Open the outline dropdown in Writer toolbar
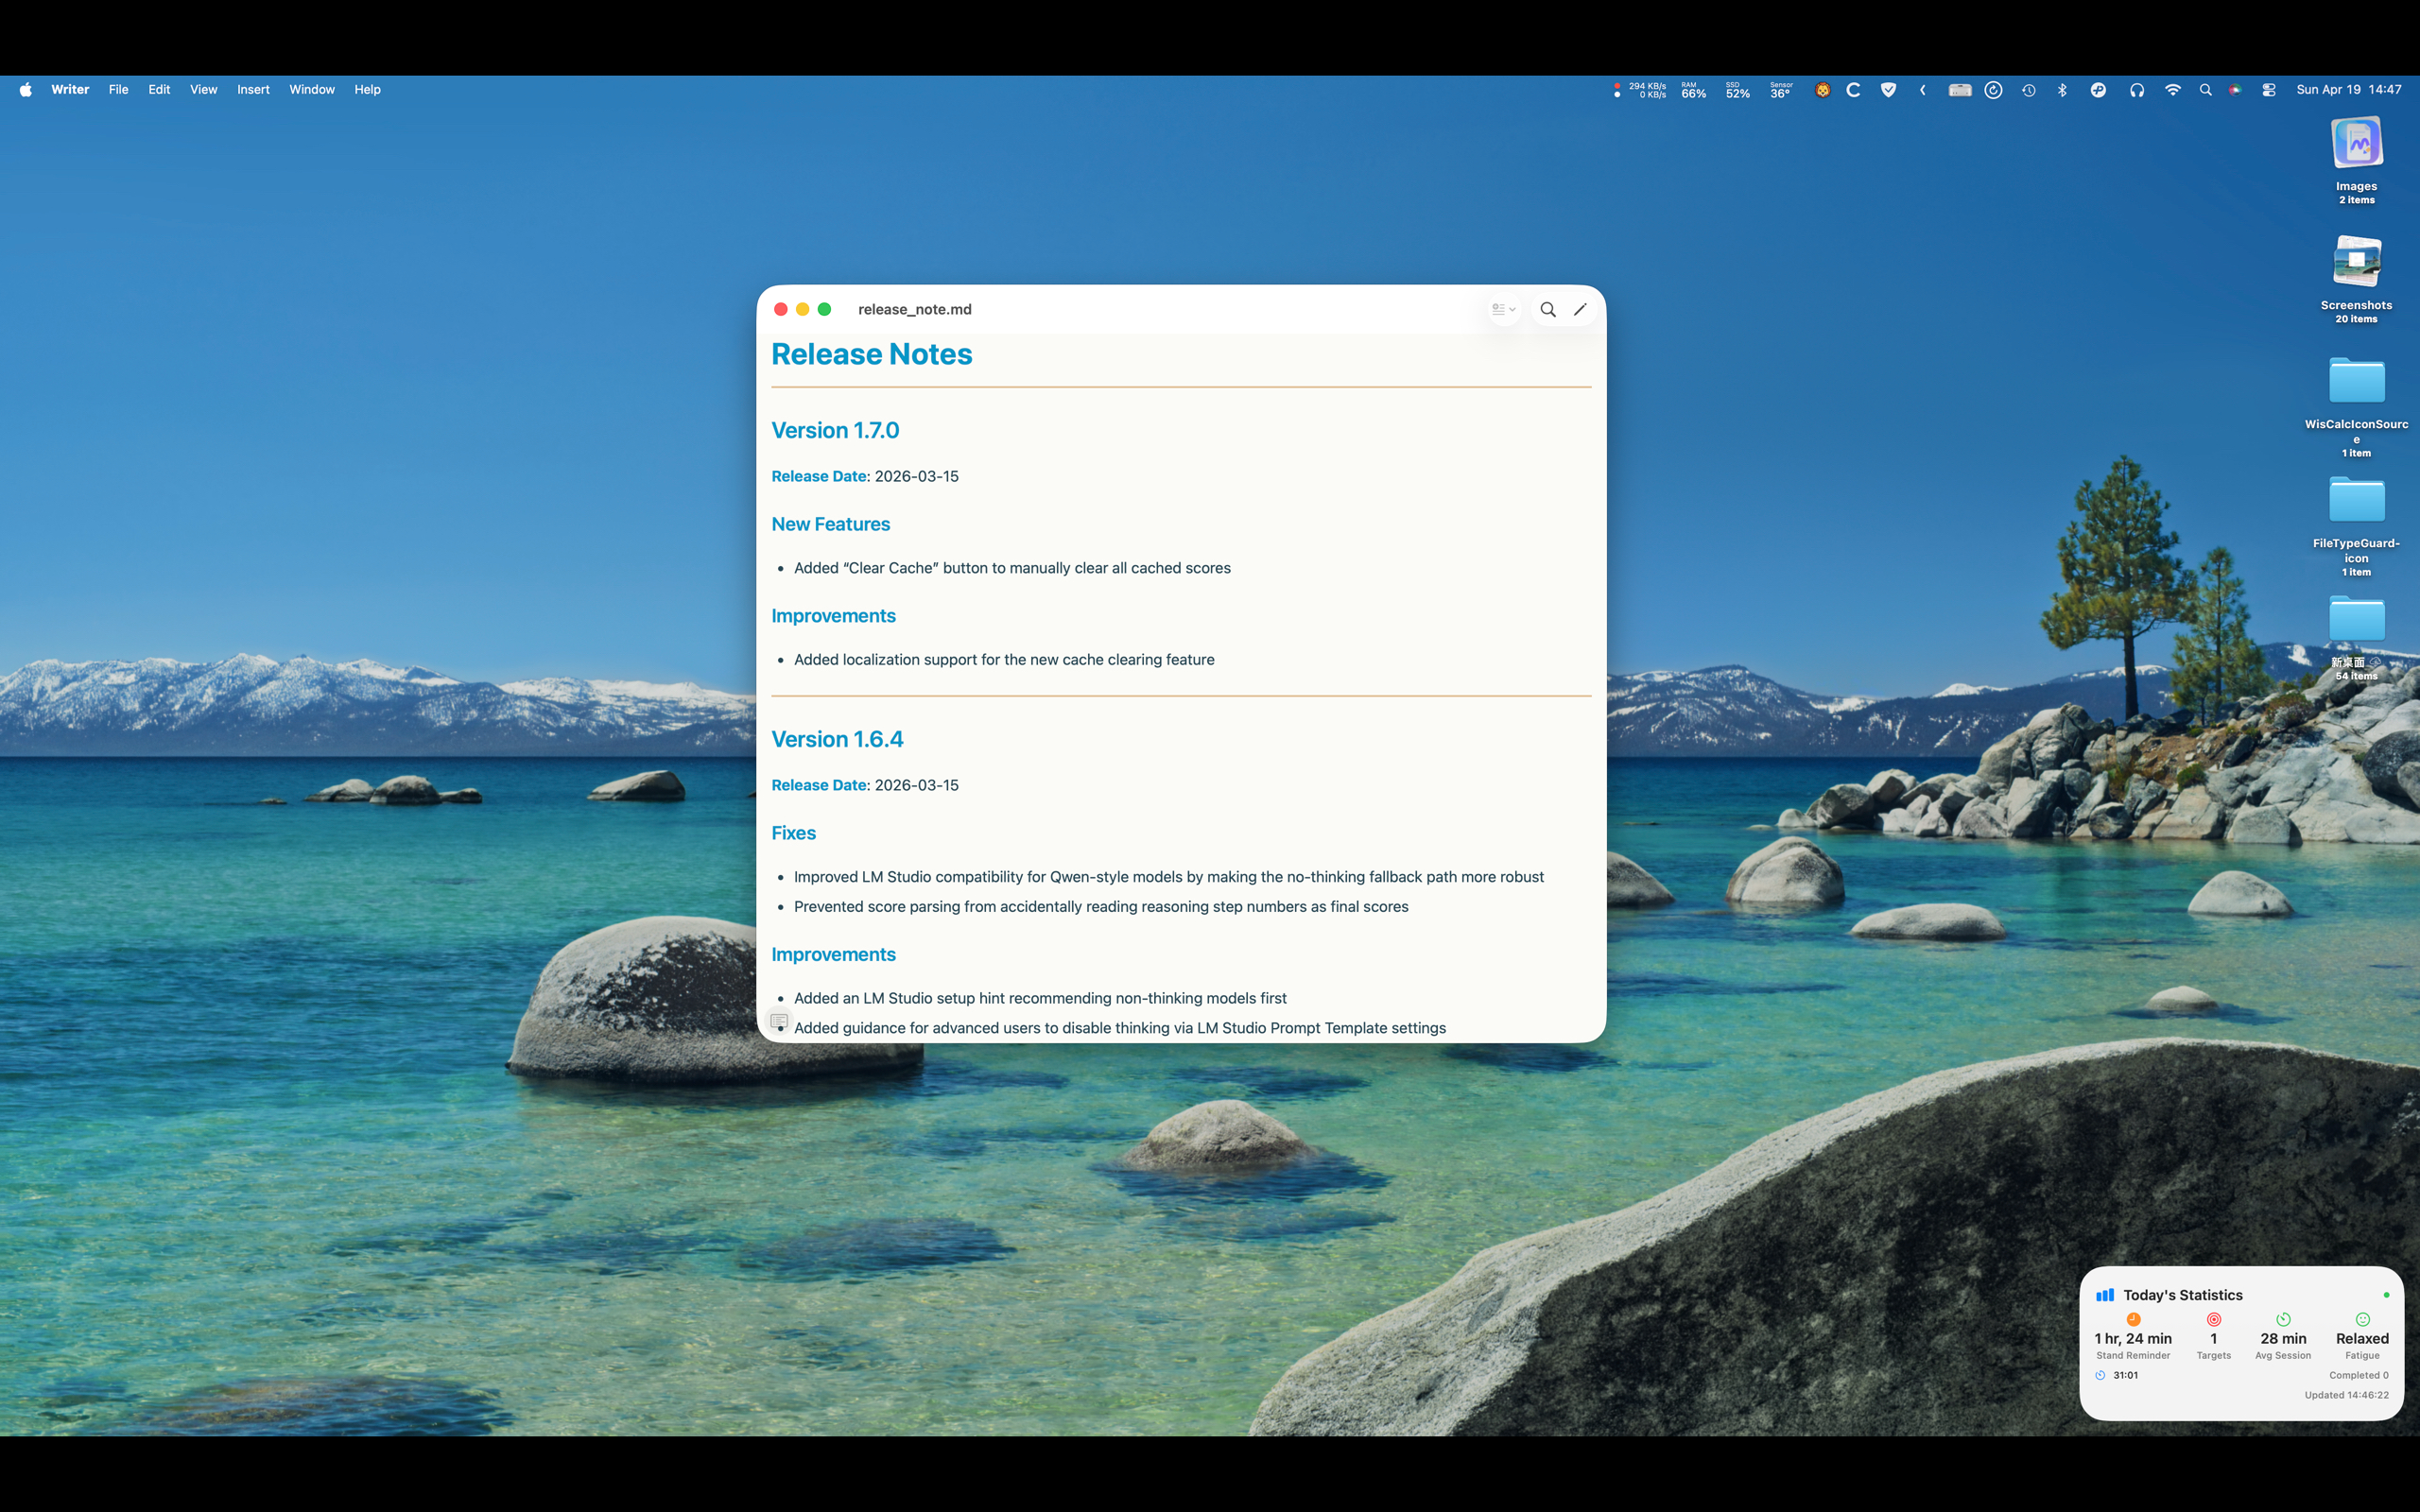Image resolution: width=2420 pixels, height=1512 pixels. pyautogui.click(x=1503, y=310)
